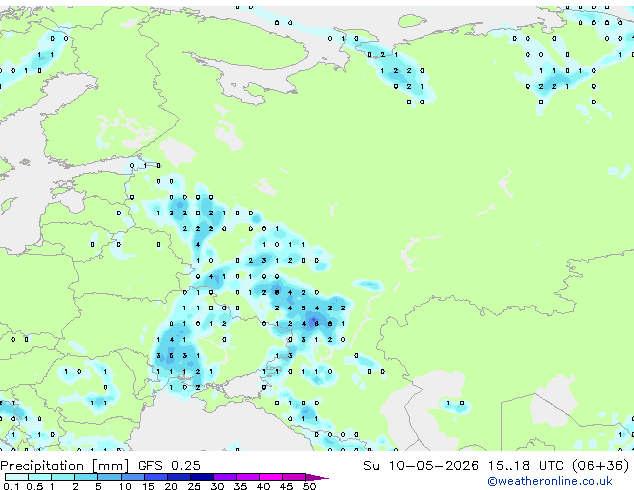Click the 40–45 mm magenta legend segment
Screen dimensions: 634x490
click(271, 477)
